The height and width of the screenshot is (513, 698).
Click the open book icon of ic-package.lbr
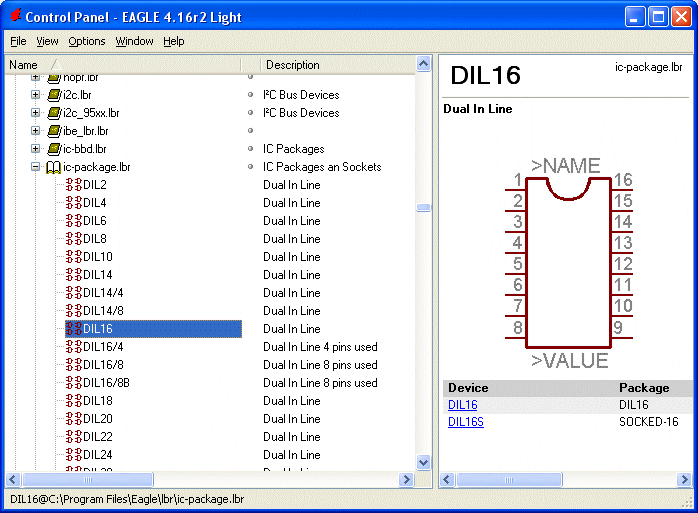click(x=53, y=167)
